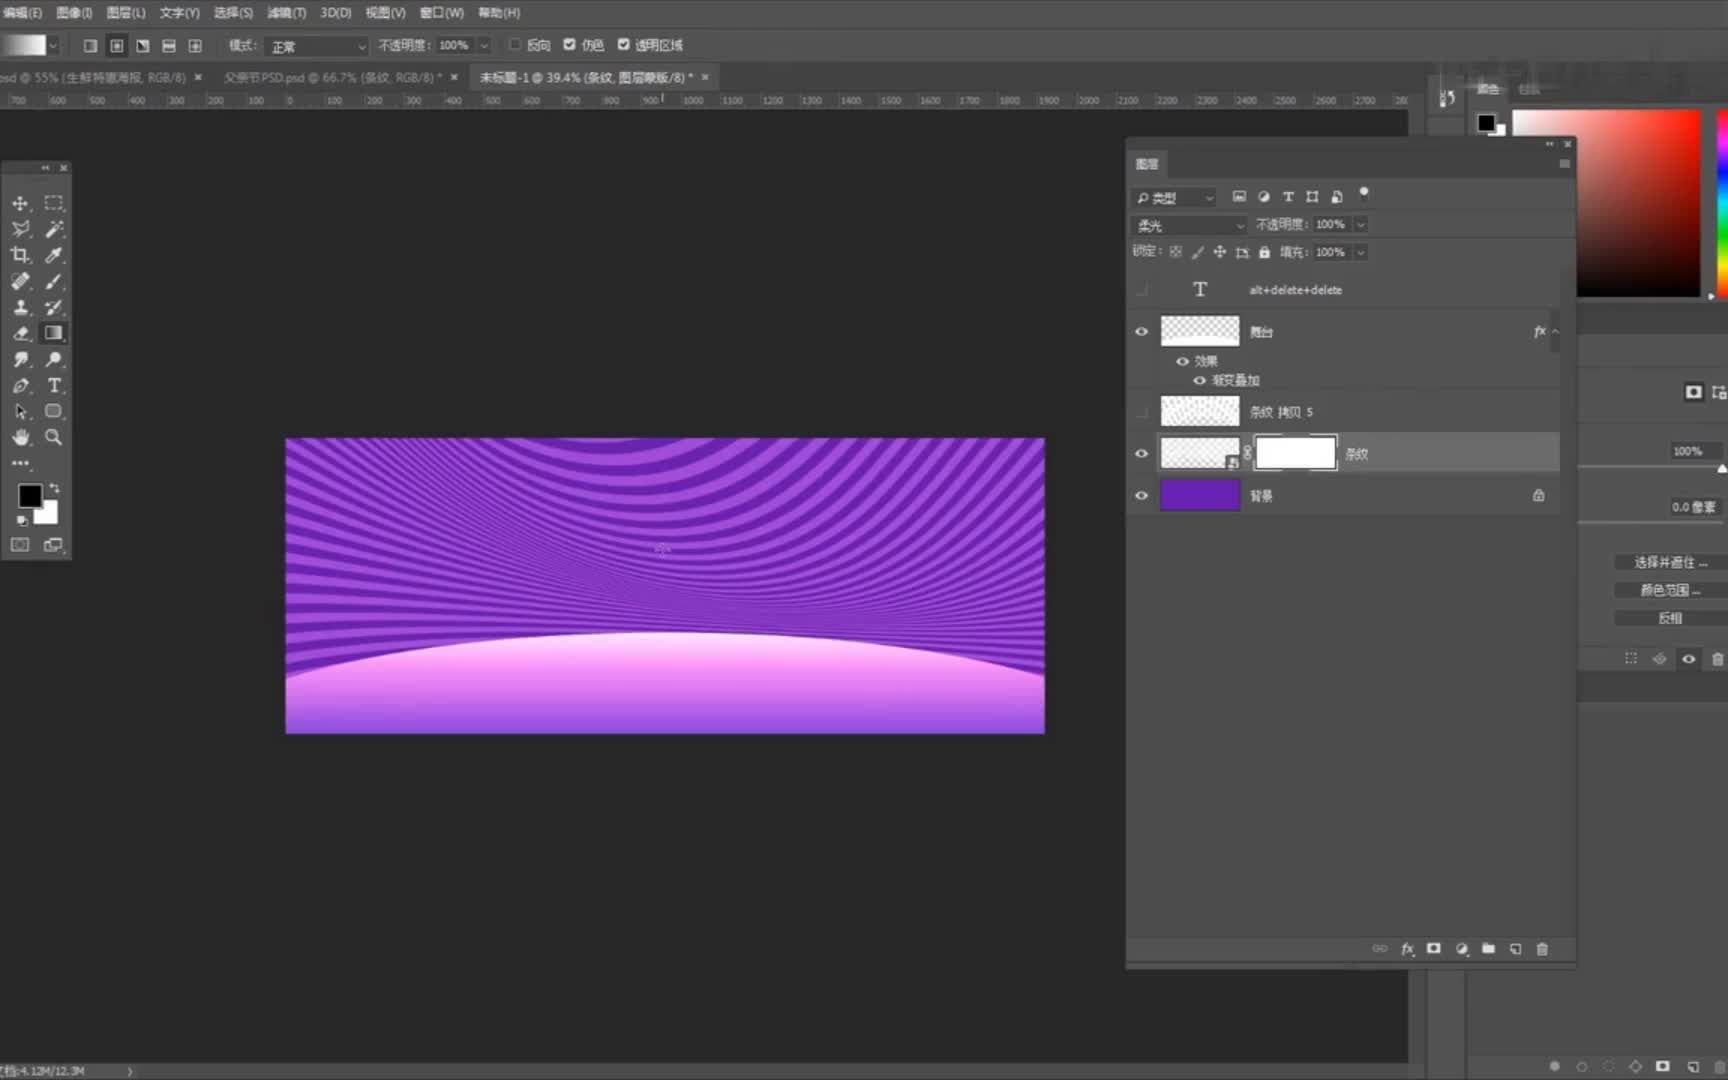The image size is (1728, 1080).
Task: Filter layers by type layers icon
Action: coord(1288,197)
